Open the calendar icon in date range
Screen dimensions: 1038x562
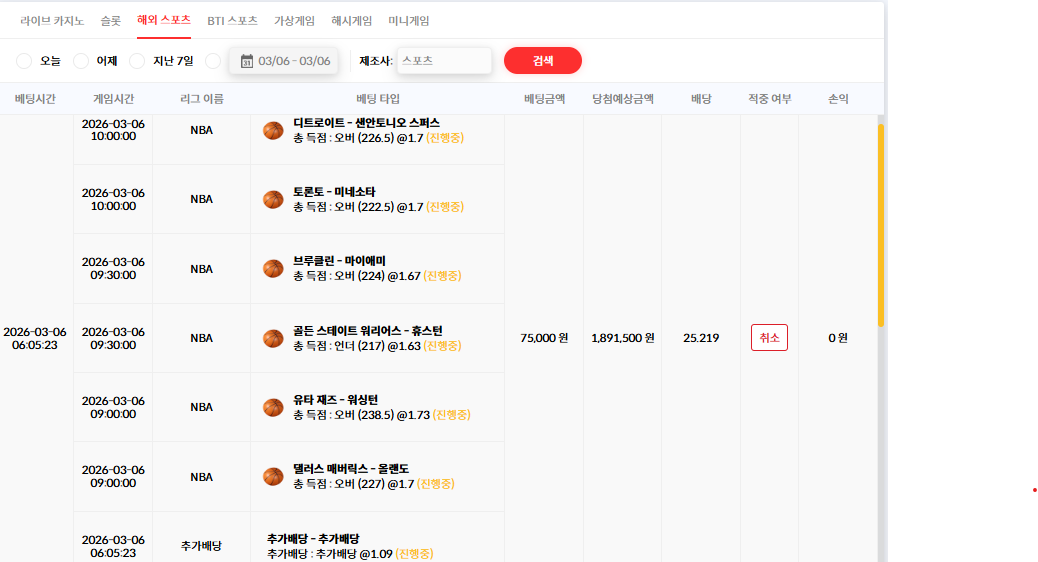[246, 61]
